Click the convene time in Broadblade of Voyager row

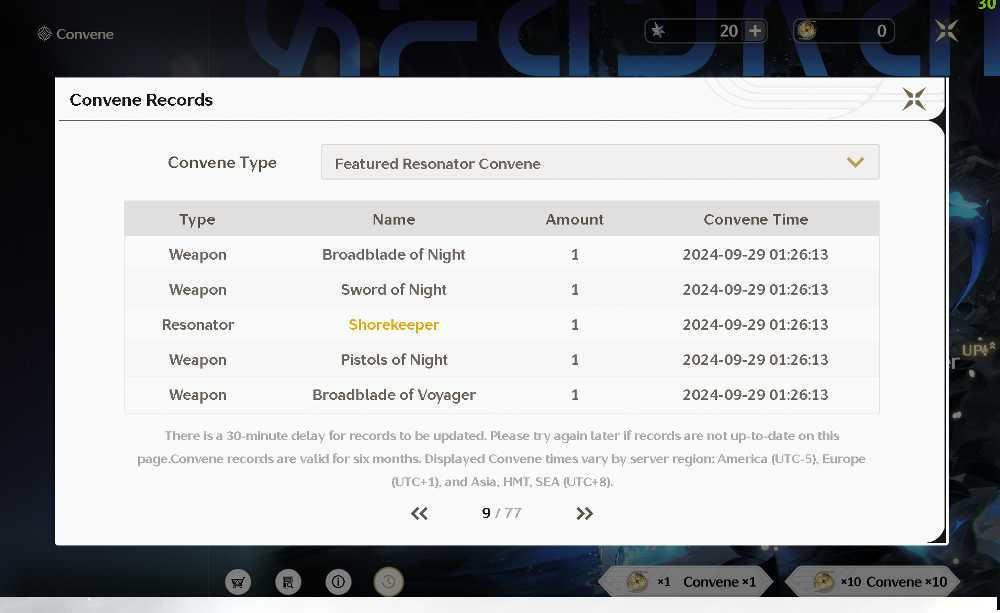tap(755, 395)
